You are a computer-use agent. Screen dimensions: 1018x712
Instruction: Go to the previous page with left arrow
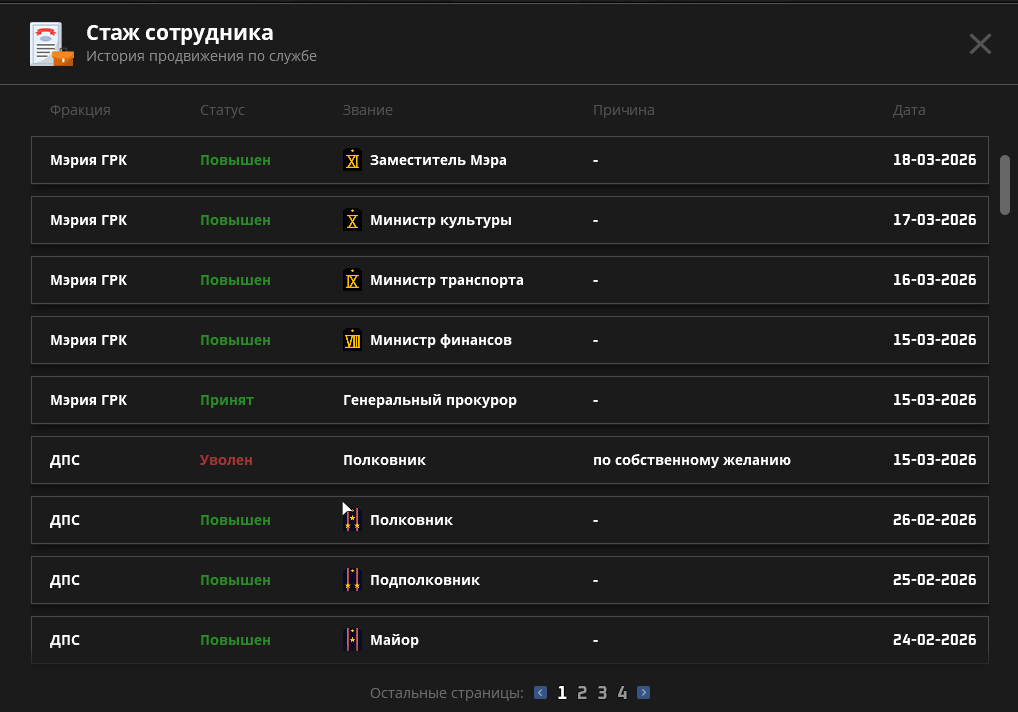click(541, 692)
